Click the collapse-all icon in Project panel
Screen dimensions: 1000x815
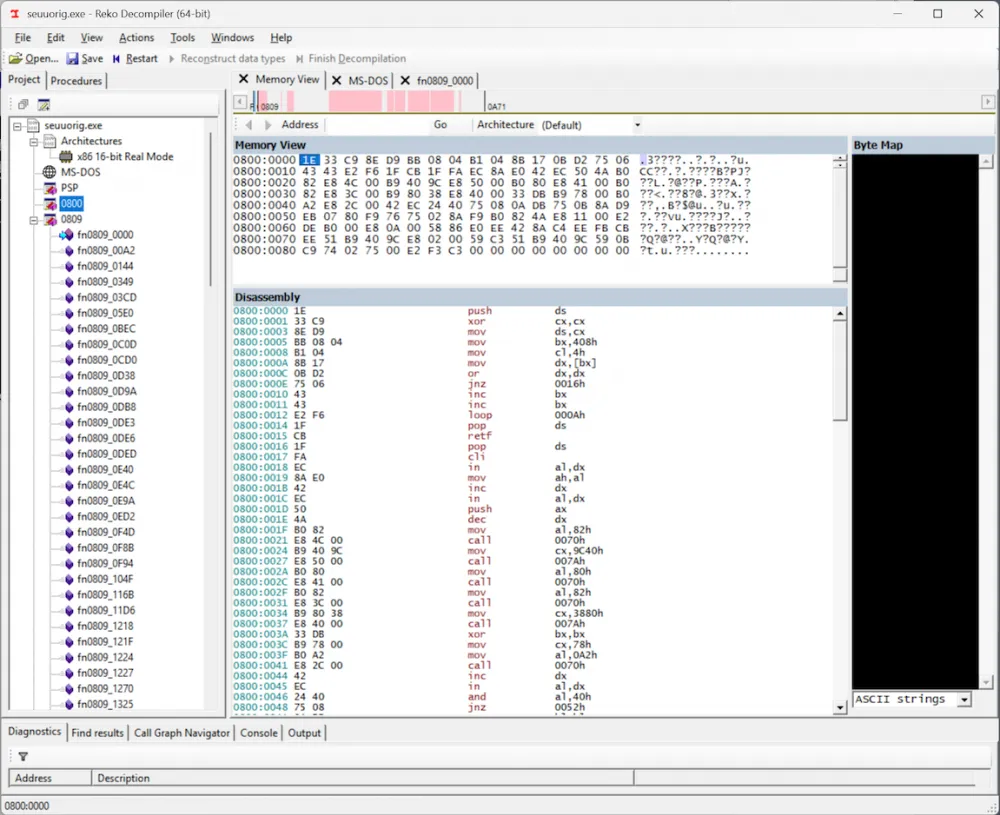coord(24,105)
